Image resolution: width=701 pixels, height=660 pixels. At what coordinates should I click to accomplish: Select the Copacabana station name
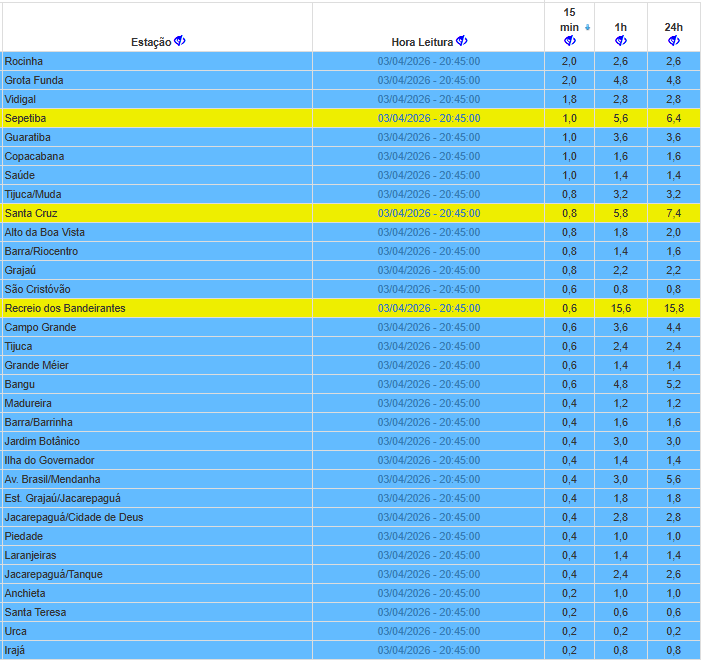pyautogui.click(x=34, y=156)
